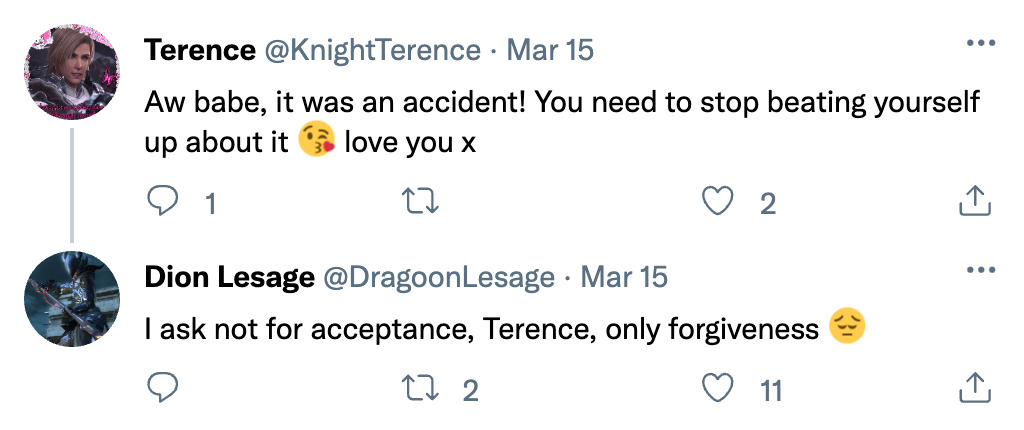Open Dion's tweet via Mar 15 timestamp

click(624, 277)
